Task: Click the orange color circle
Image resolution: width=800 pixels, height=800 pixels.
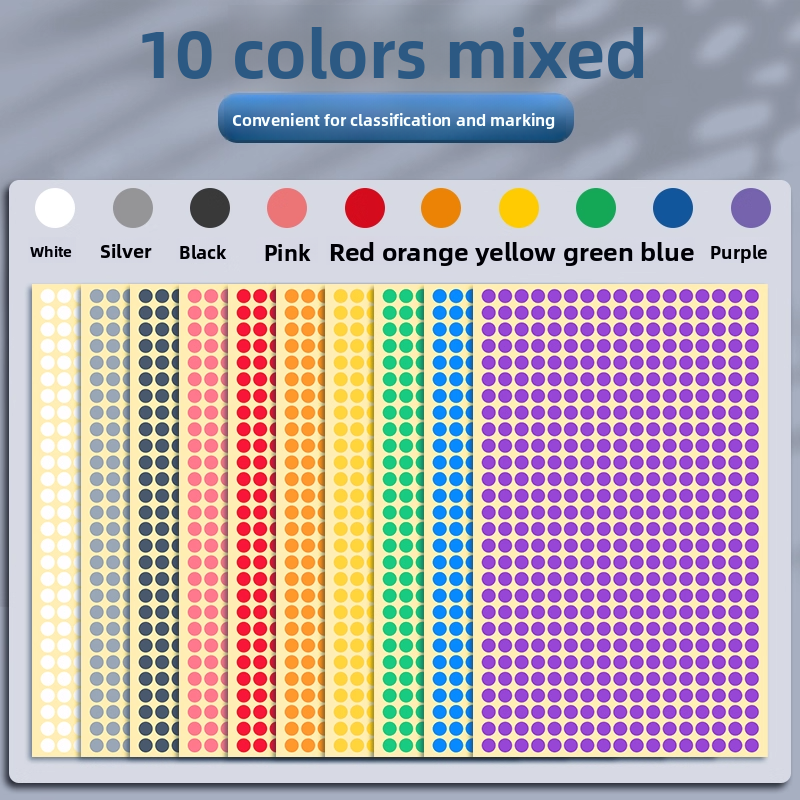Action: 441,208
